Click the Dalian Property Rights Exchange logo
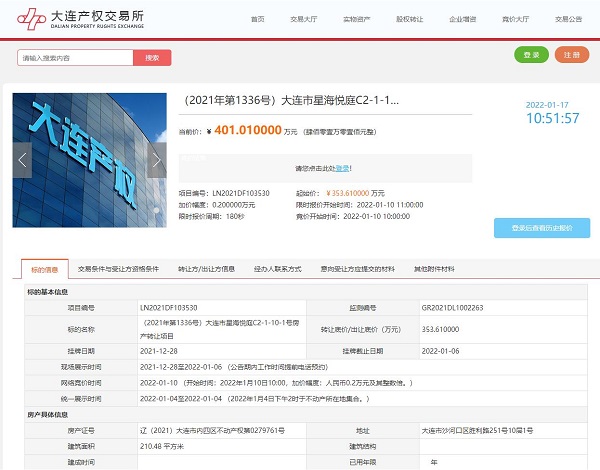Screen dimensions: 600x470 (x=80, y=19)
